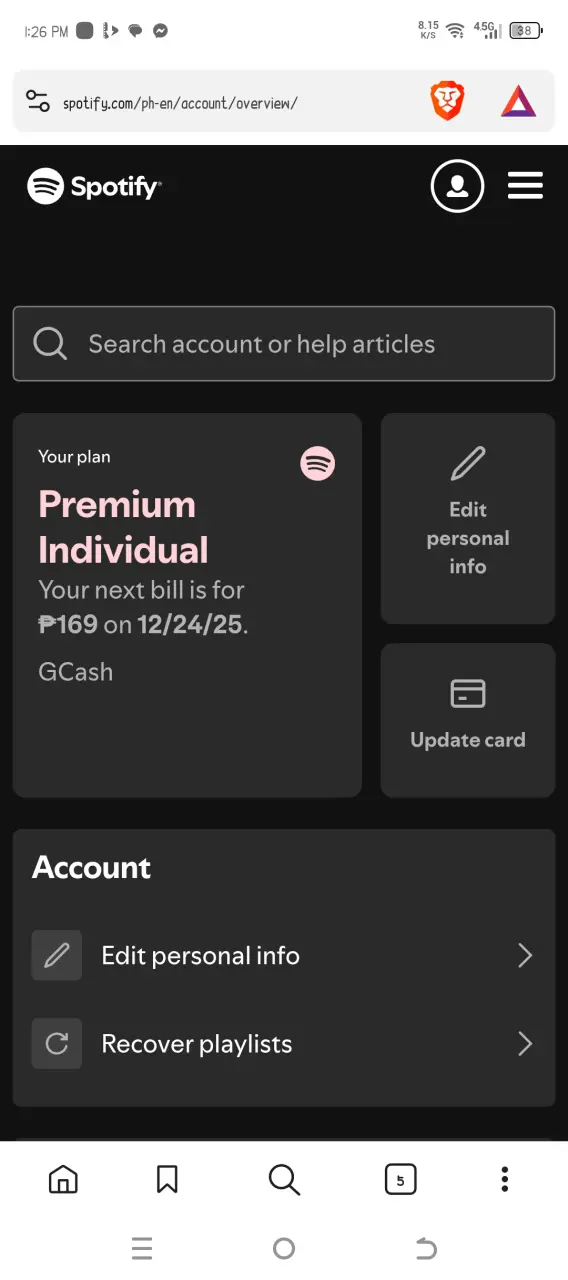Tap the spotify.com URL in address bar
This screenshot has height=1280, width=568.
[x=180, y=103]
